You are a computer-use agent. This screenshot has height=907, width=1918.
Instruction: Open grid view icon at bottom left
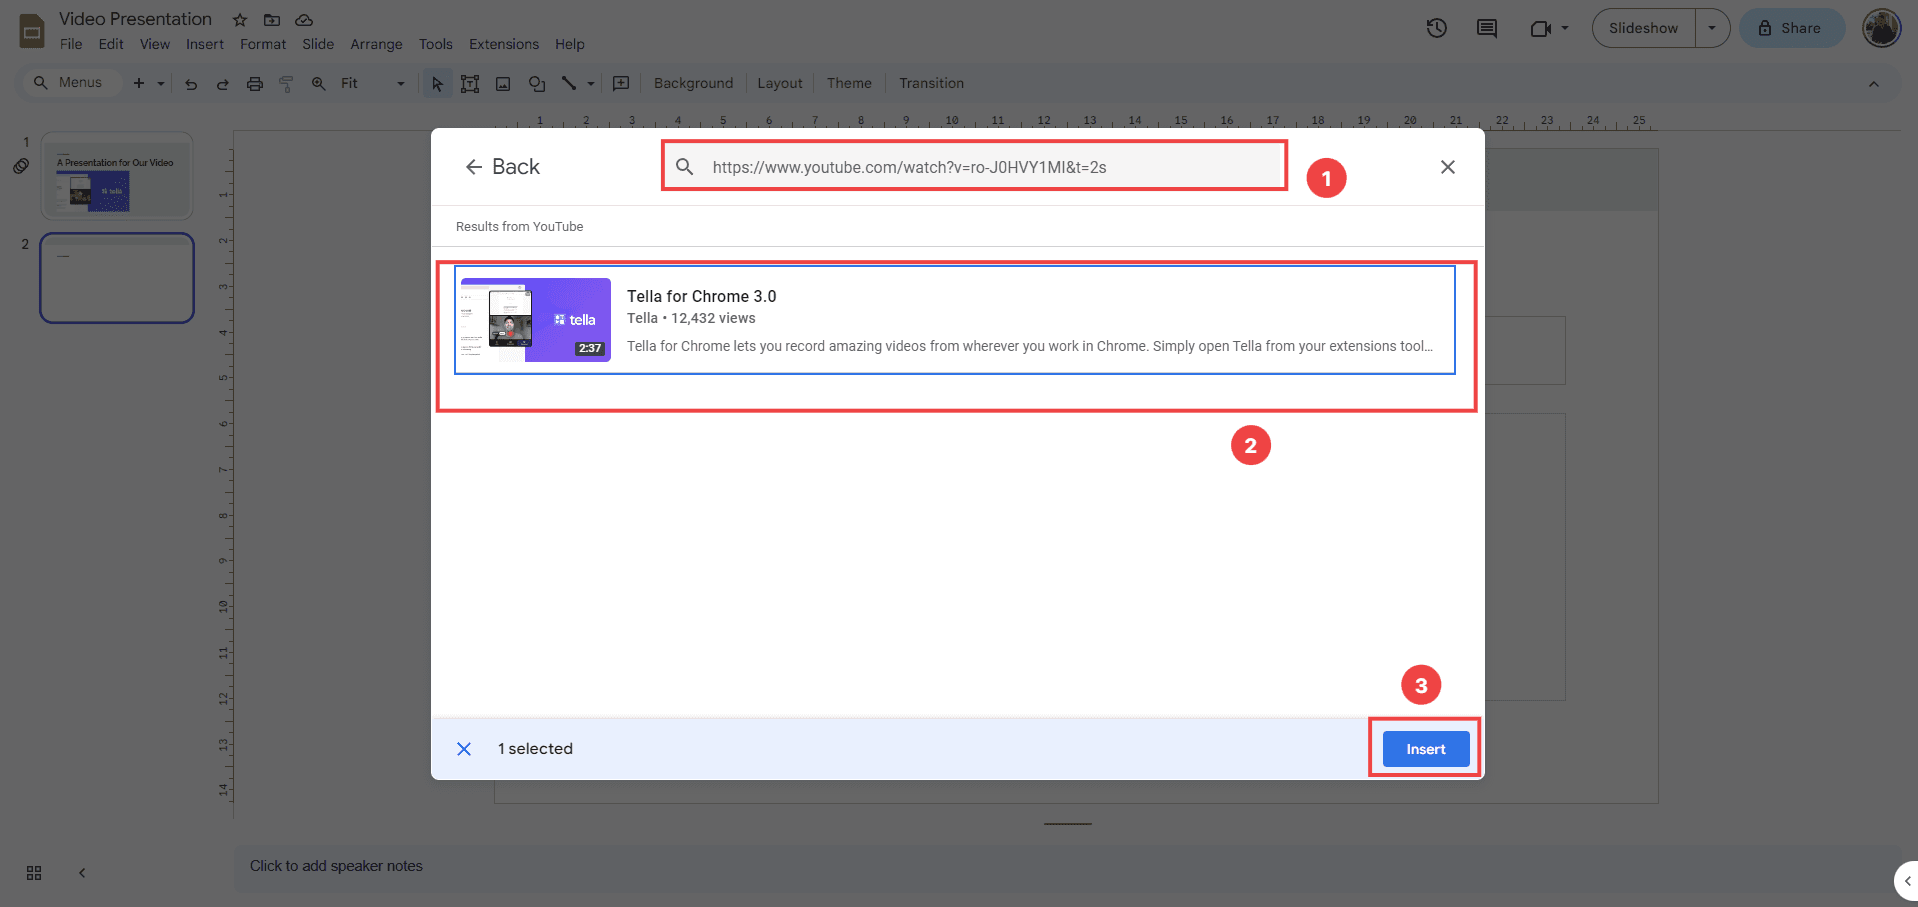pyautogui.click(x=34, y=873)
